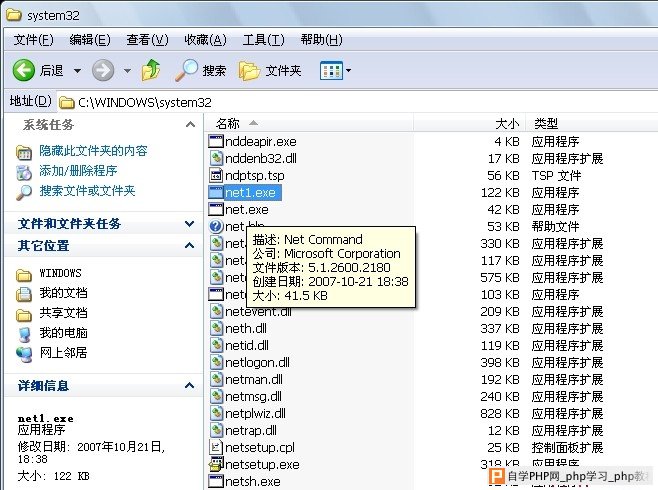Click the net.exe file name
This screenshot has height=490, width=658.
tap(247, 209)
